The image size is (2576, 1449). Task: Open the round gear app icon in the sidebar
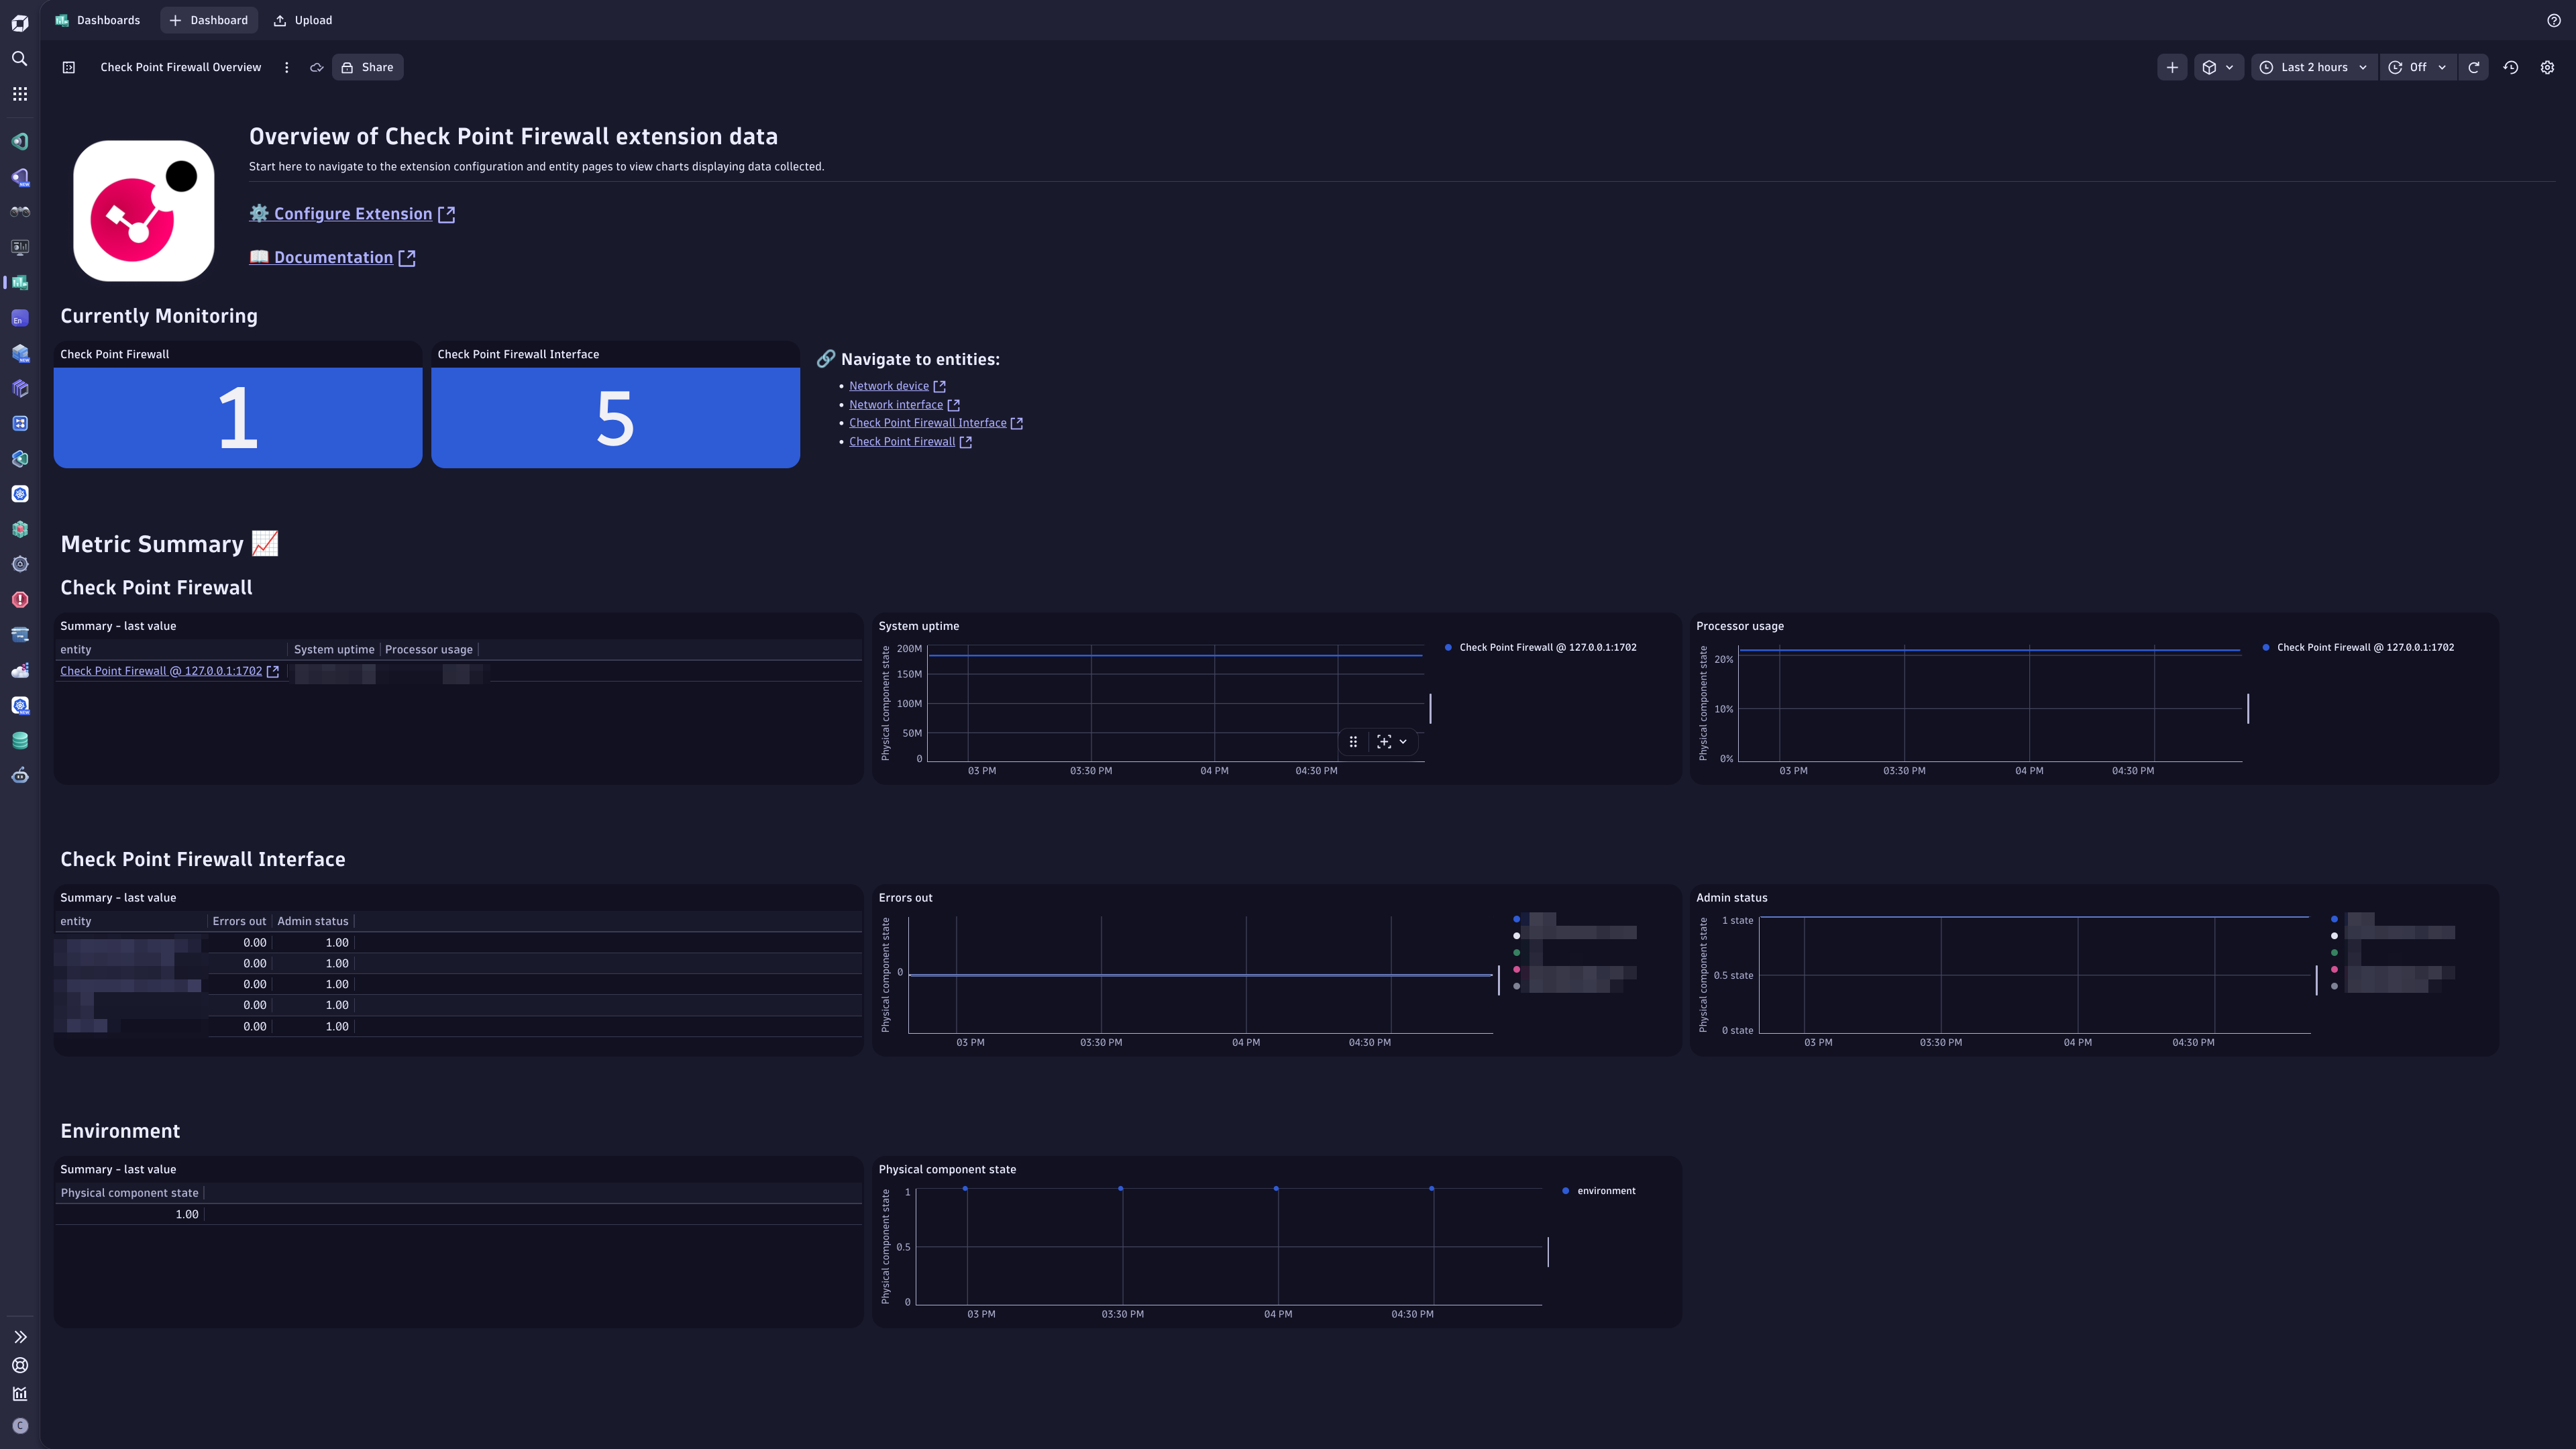coord(20,564)
